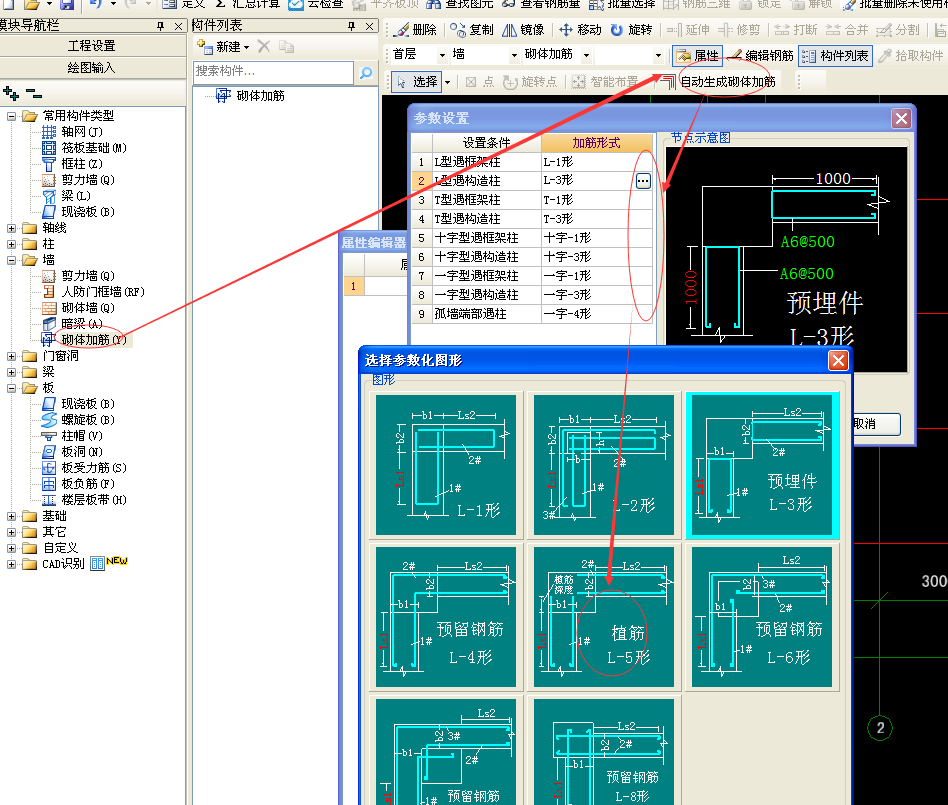Image resolution: width=948 pixels, height=805 pixels.
Task: Pin the 构件列表 panel
Action: coord(351,26)
